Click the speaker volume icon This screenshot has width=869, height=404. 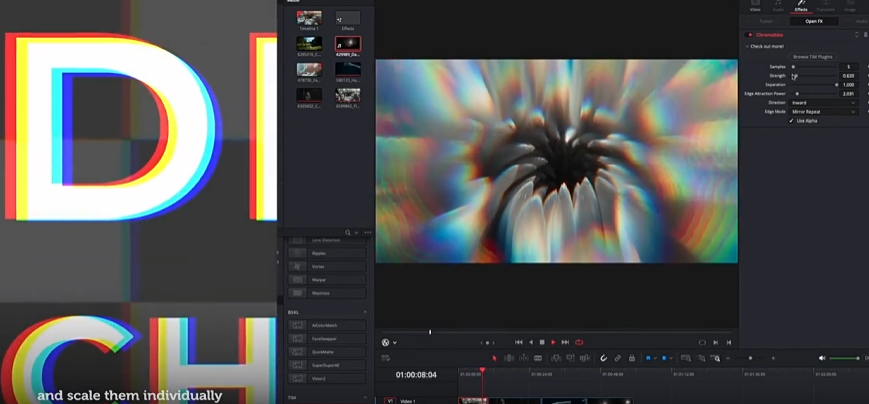click(822, 358)
